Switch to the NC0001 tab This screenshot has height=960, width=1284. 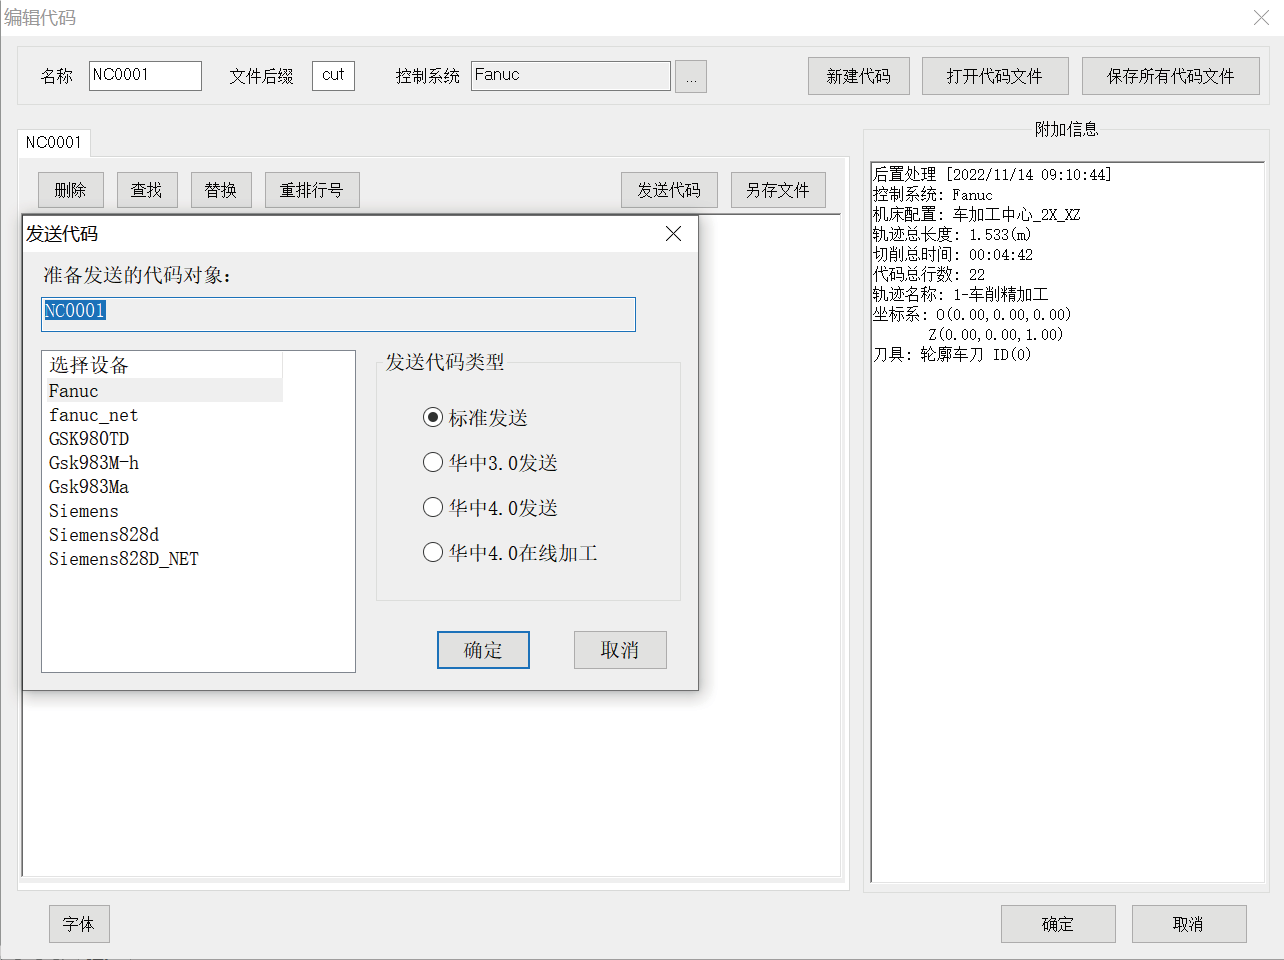(x=53, y=143)
